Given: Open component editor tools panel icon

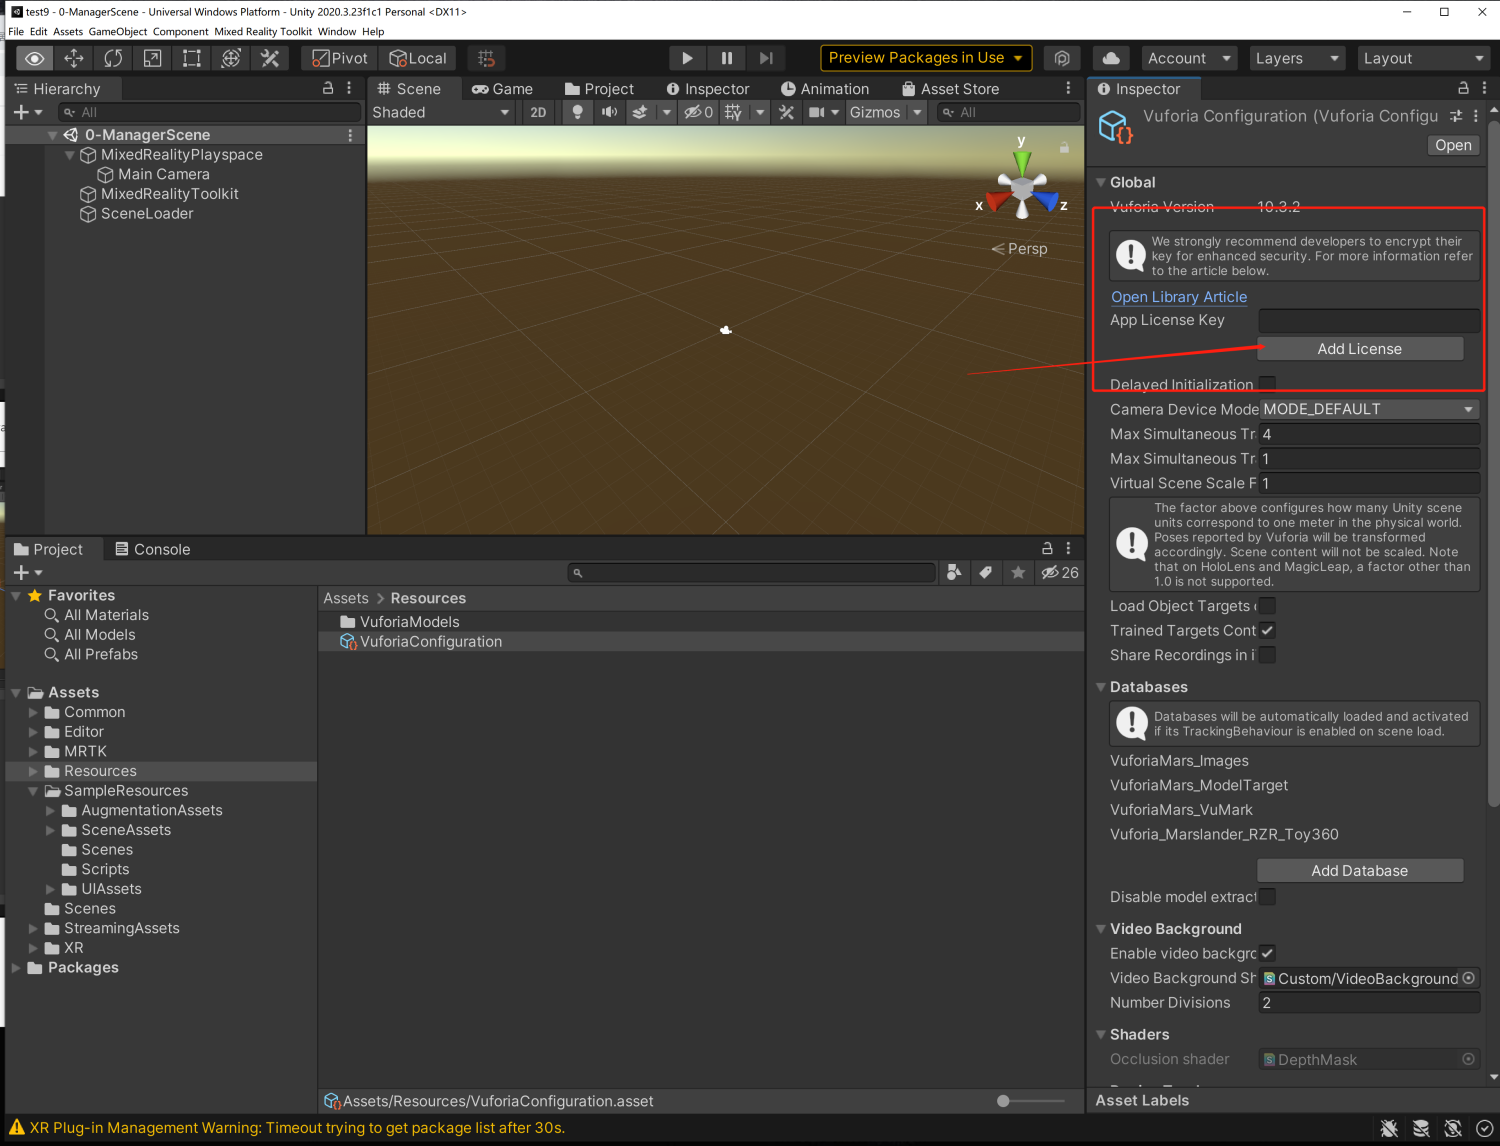Looking at the screenshot, I should [x=786, y=112].
